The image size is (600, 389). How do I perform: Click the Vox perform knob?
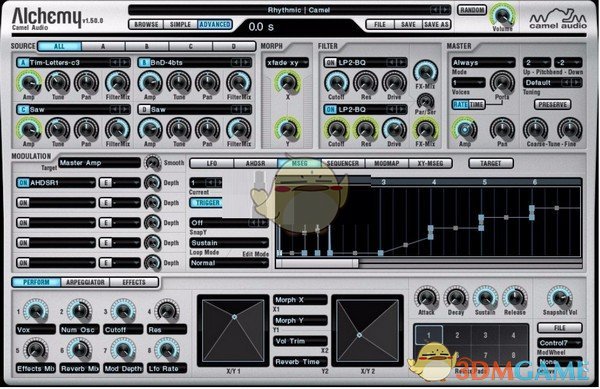36,310
